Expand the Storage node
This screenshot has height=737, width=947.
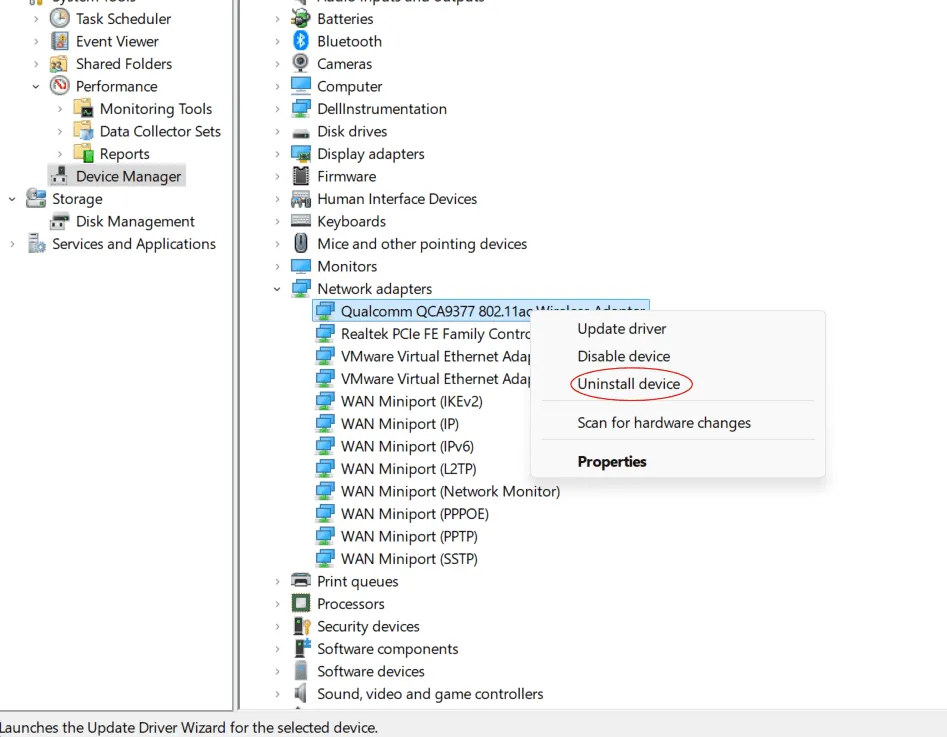pos(10,198)
